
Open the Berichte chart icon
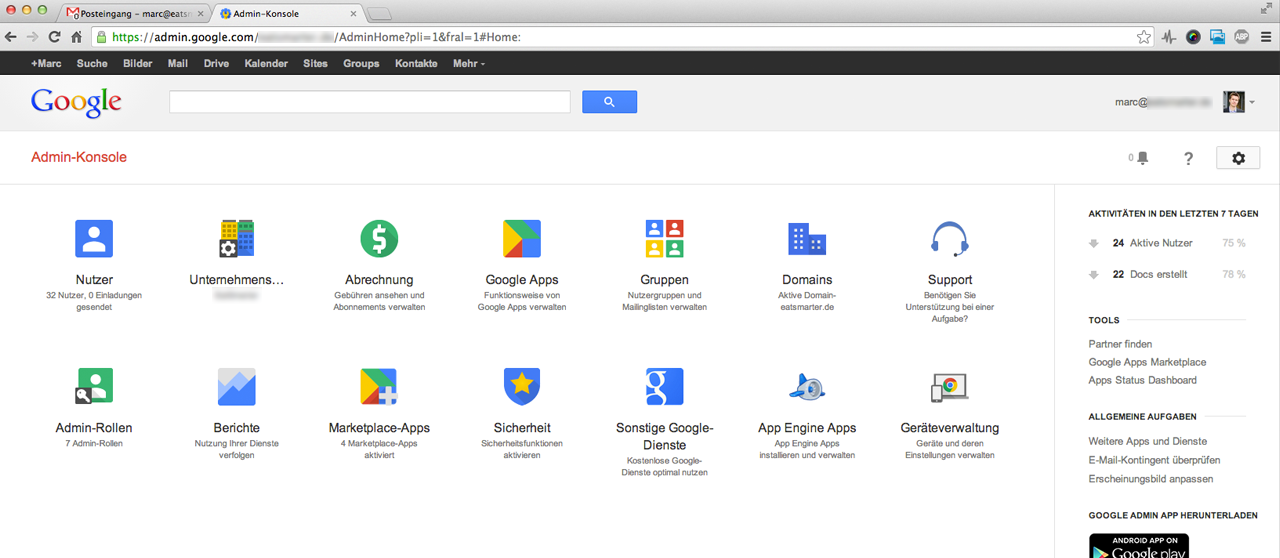point(237,386)
